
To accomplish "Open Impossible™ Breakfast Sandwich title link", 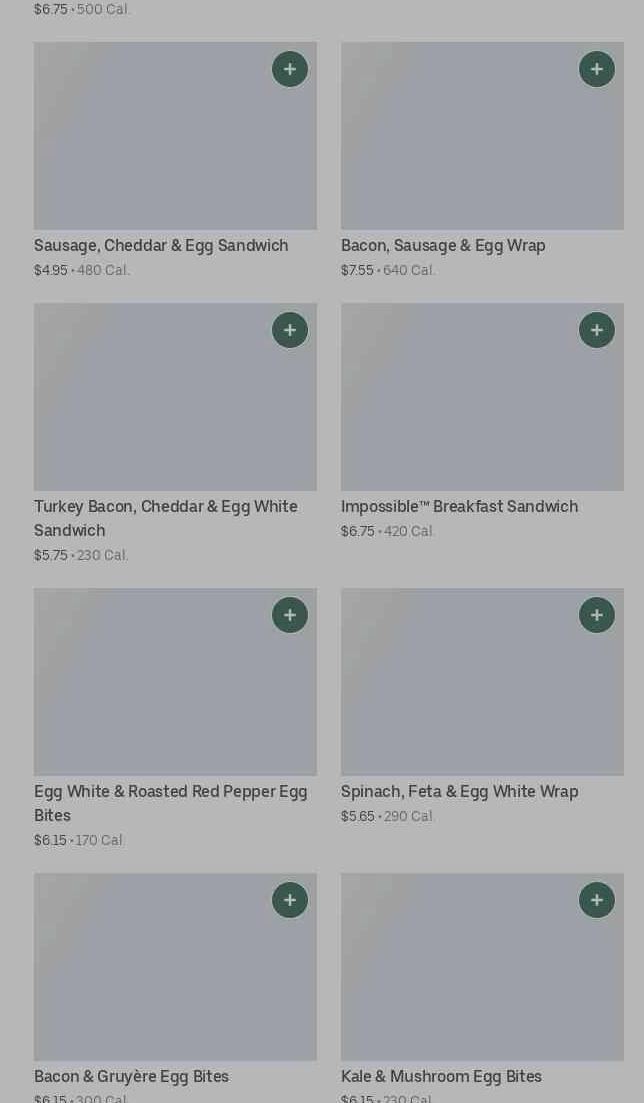I will 460,506.
